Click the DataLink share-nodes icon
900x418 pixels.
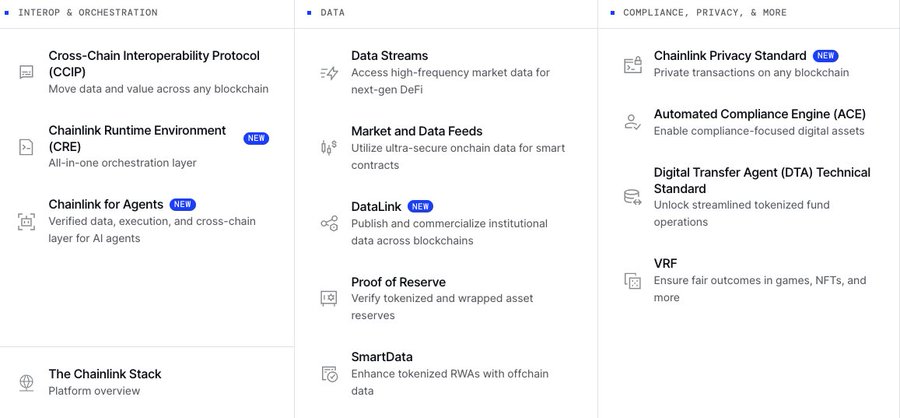[329, 223]
